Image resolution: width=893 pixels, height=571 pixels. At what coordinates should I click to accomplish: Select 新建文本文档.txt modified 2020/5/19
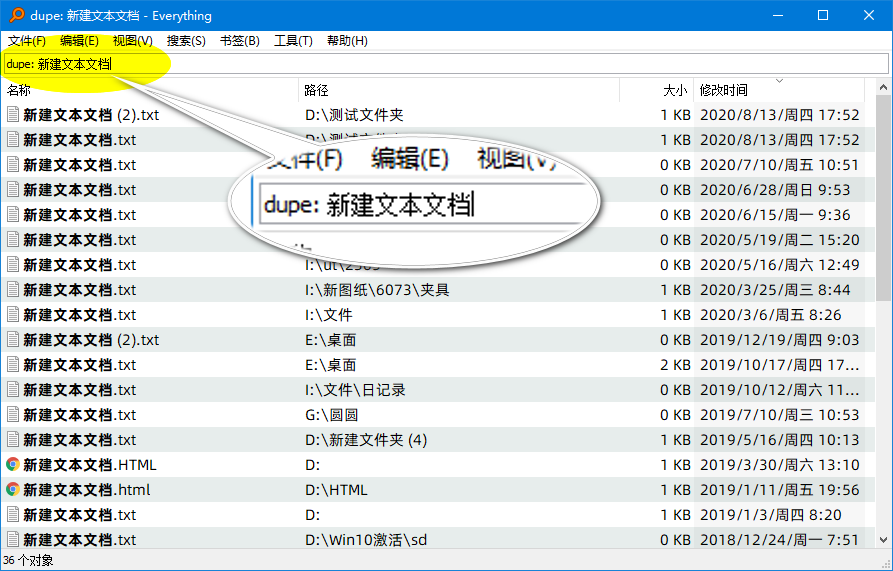80,240
